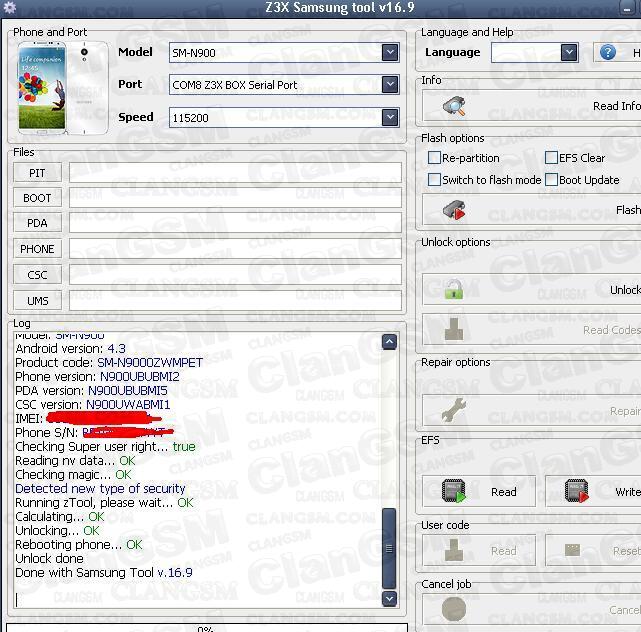Click the Unlock button label
The width and height of the screenshot is (641, 632).
pyautogui.click(x=625, y=290)
